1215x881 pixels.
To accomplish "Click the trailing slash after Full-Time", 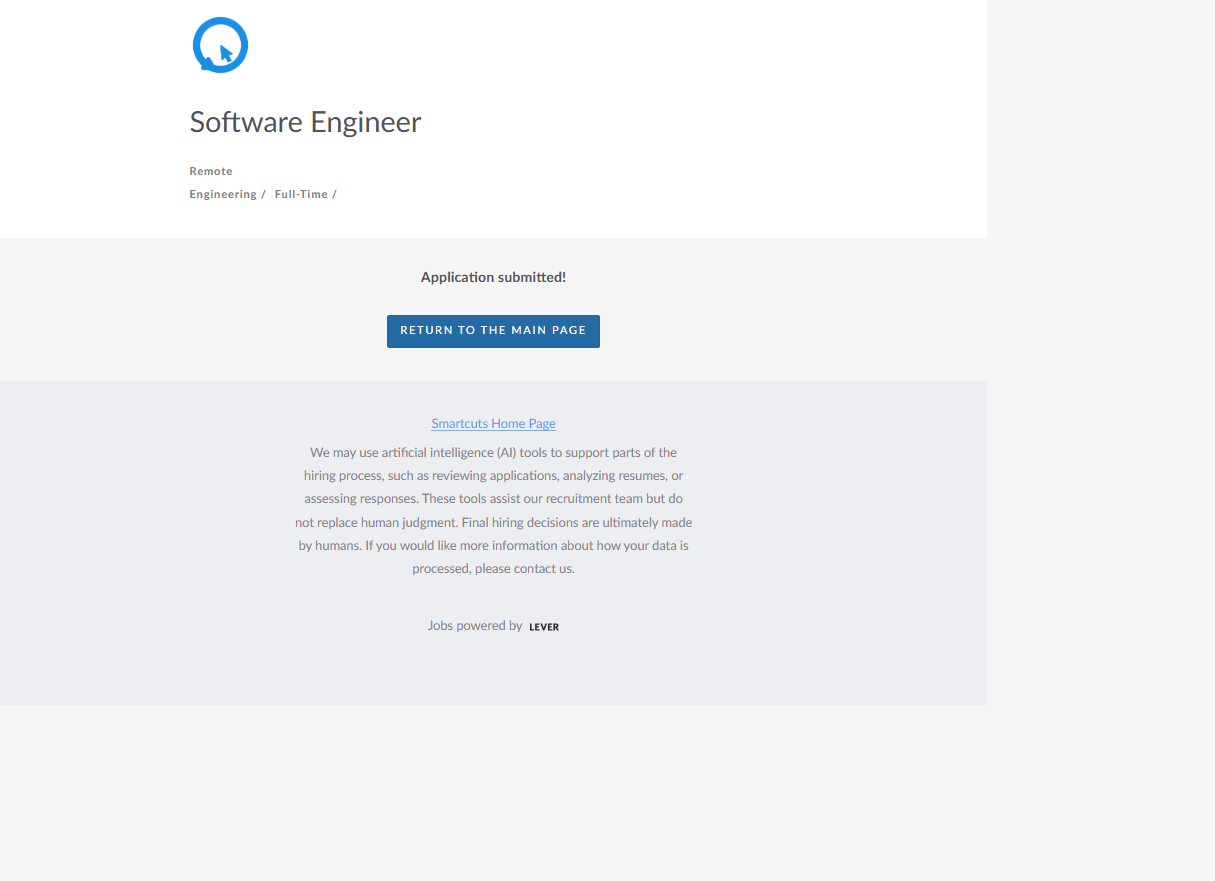I will pyautogui.click(x=335, y=194).
